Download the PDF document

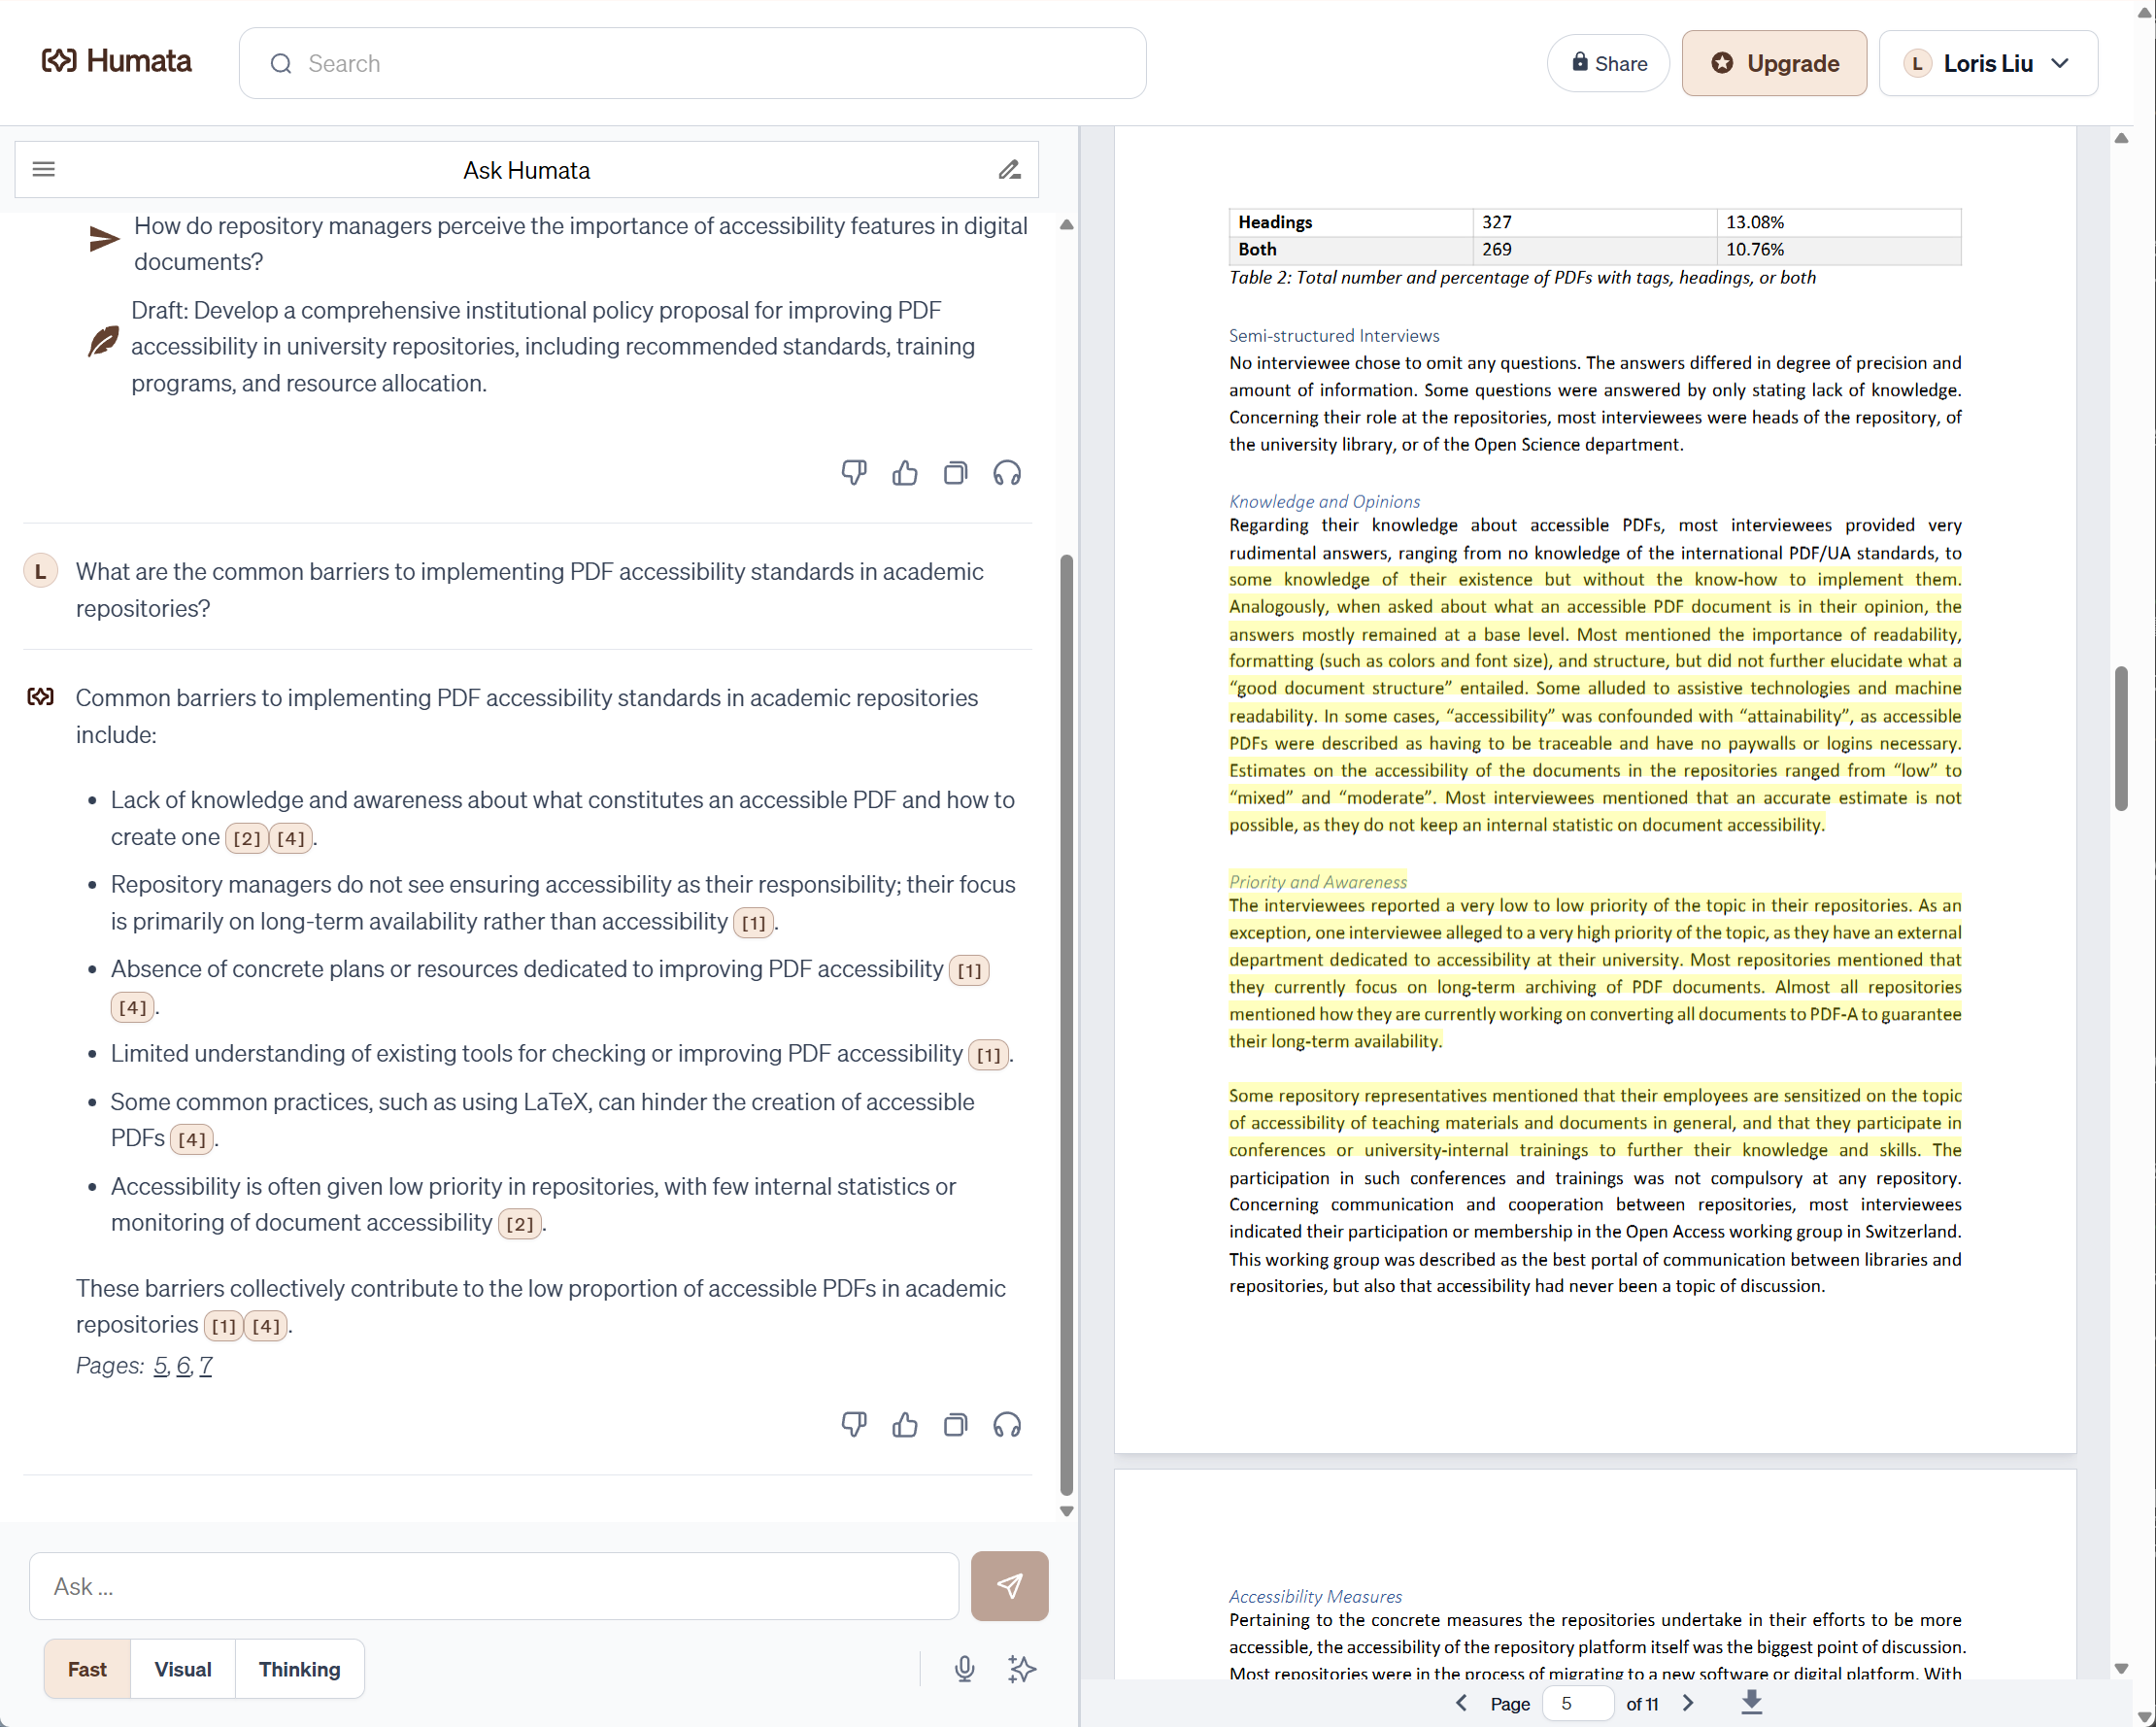tap(1751, 1702)
